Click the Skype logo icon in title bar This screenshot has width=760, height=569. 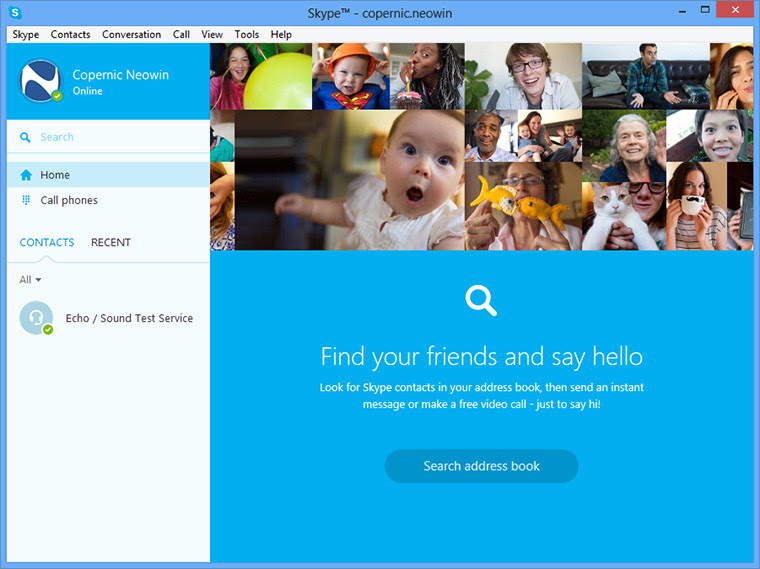(15, 12)
